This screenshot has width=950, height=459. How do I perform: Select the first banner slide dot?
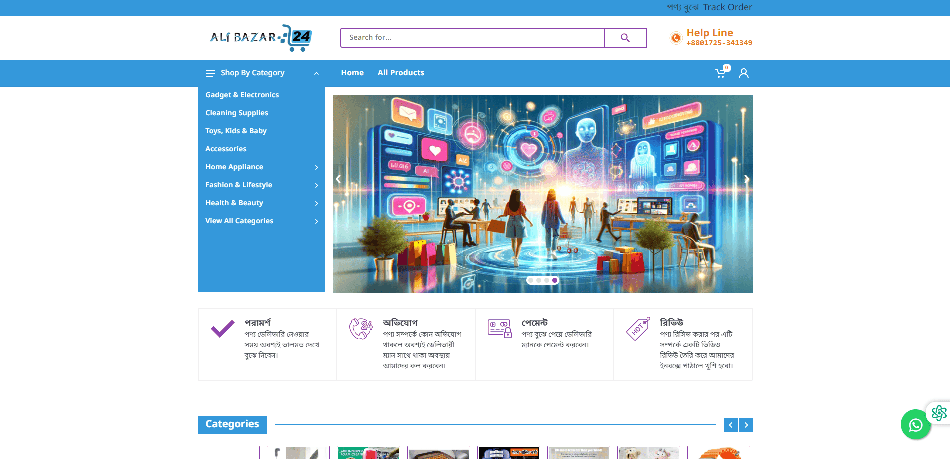tap(531, 280)
